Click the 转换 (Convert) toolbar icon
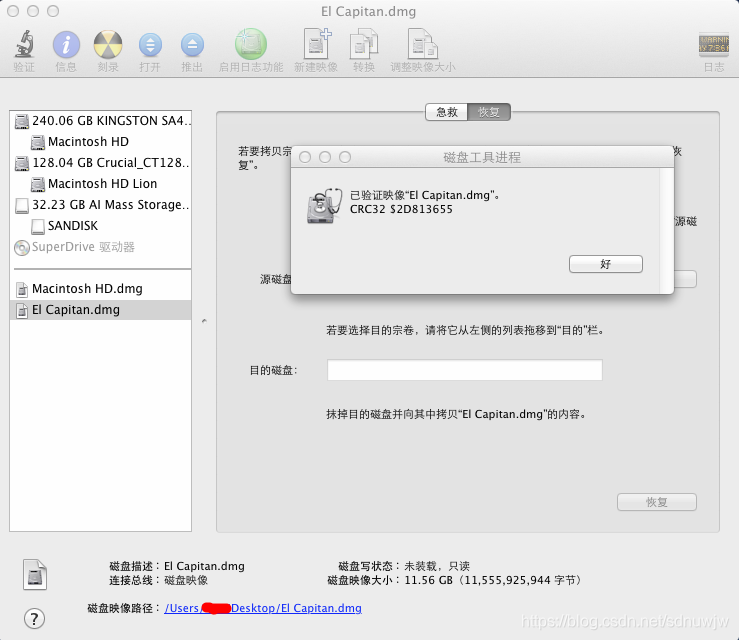Screen dimensions: 739x640 [x=364, y=44]
